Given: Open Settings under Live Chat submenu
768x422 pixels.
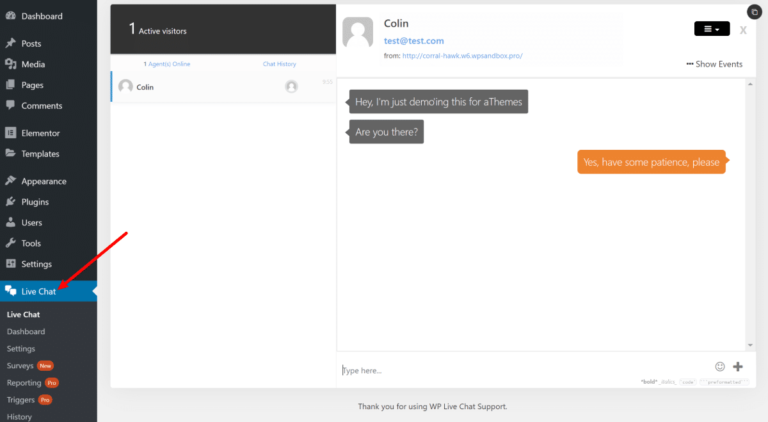Looking at the screenshot, I should 21,348.
